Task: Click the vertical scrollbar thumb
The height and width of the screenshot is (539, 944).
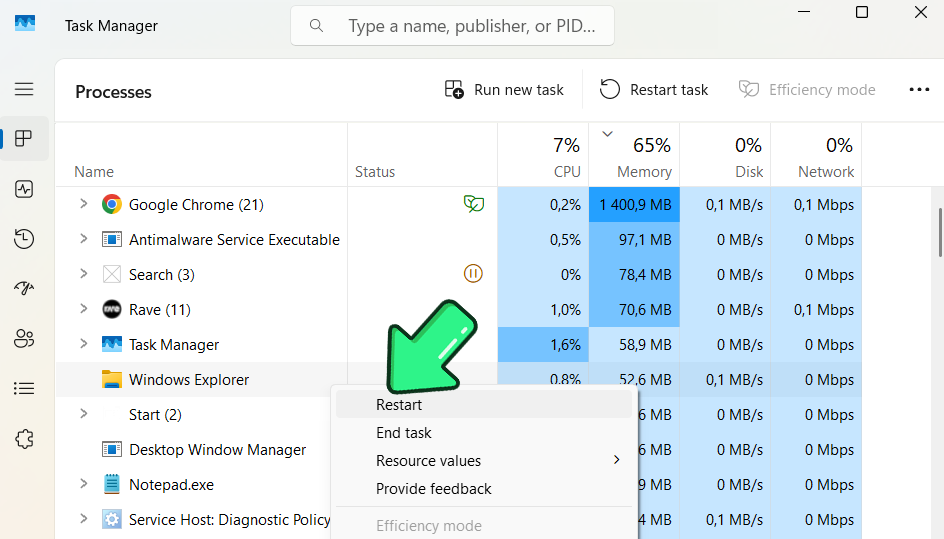Action: tap(940, 232)
